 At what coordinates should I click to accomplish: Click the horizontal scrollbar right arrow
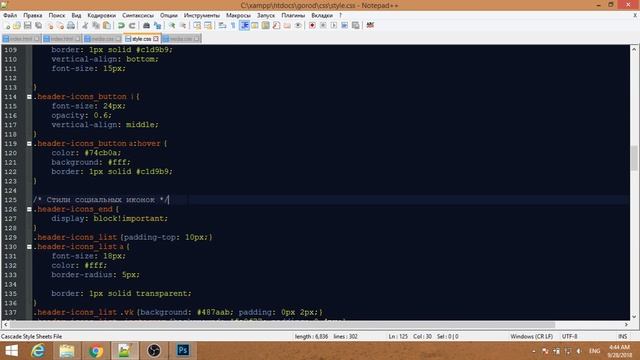pos(626,324)
